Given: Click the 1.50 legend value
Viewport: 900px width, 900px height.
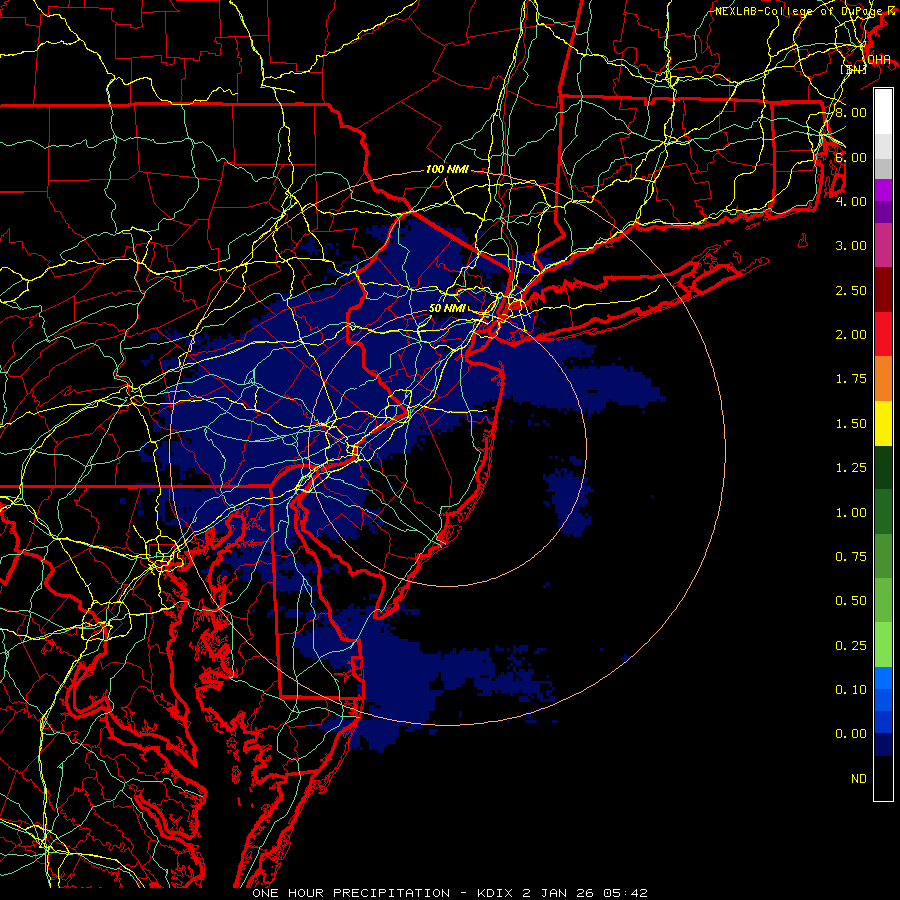Looking at the screenshot, I should pos(851,424).
